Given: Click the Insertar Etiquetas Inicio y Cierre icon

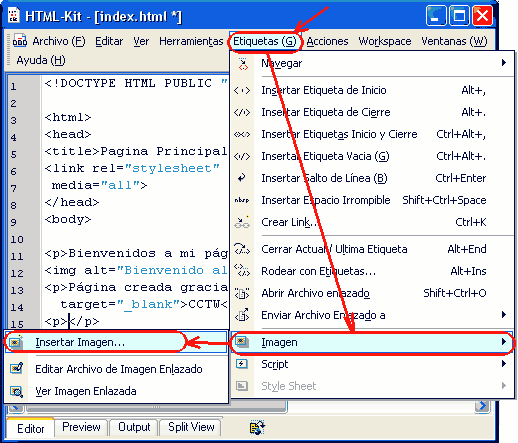Looking at the screenshot, I should 242,134.
